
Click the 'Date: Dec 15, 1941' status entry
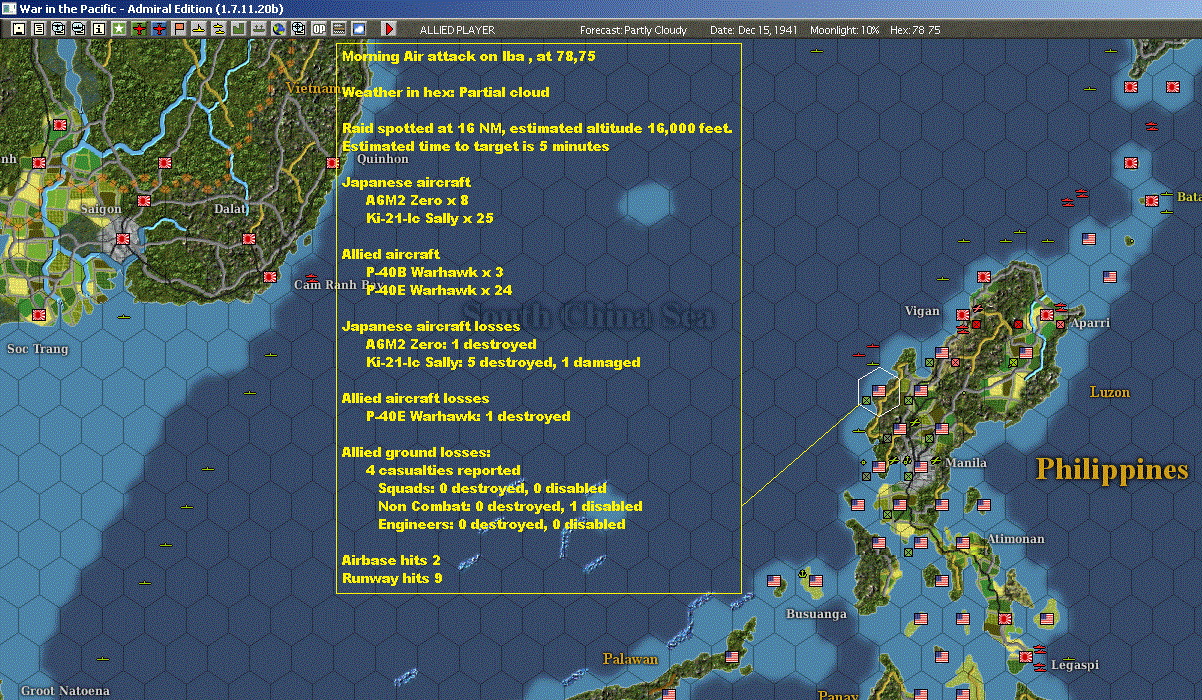click(753, 30)
